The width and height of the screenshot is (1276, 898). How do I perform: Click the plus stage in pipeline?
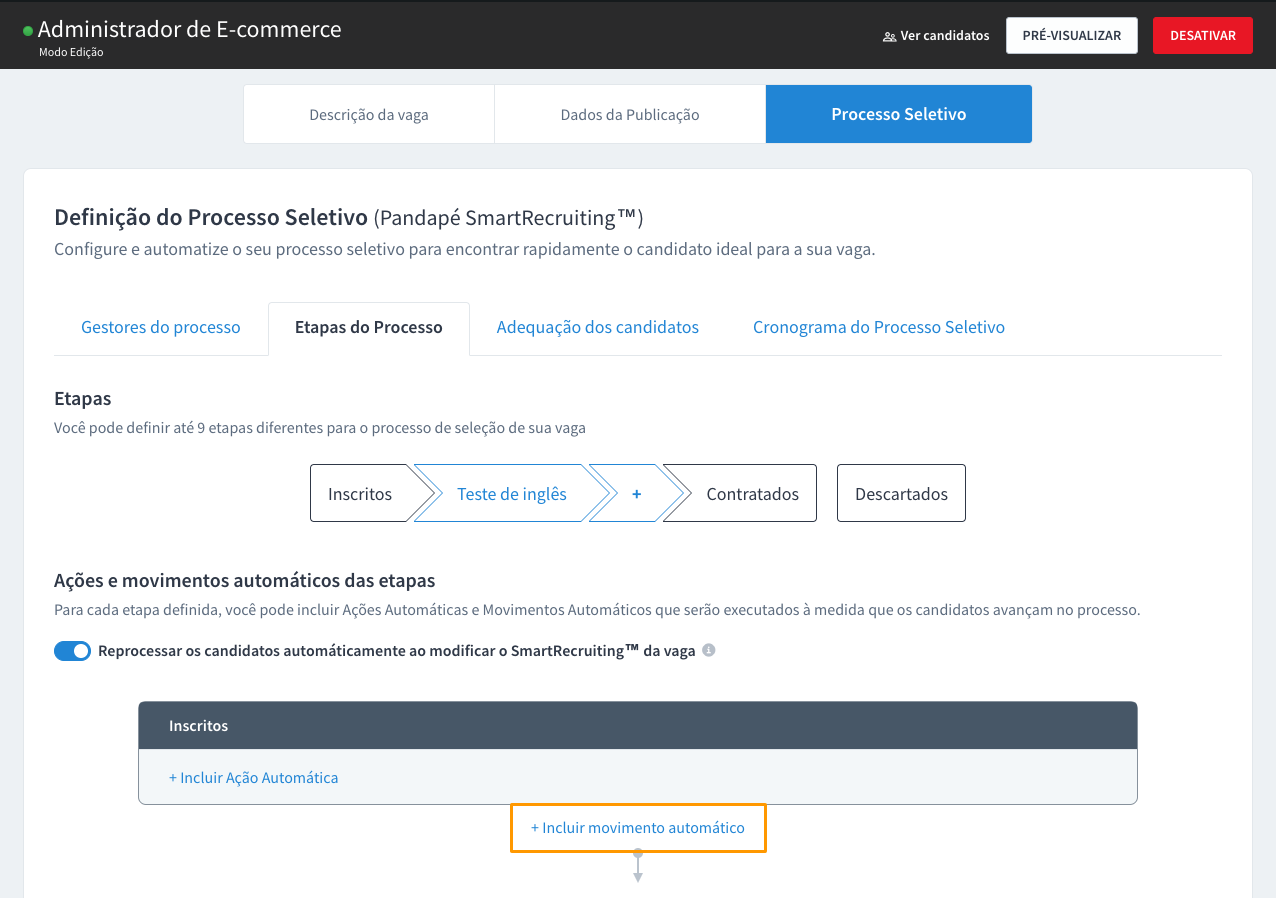coord(636,493)
